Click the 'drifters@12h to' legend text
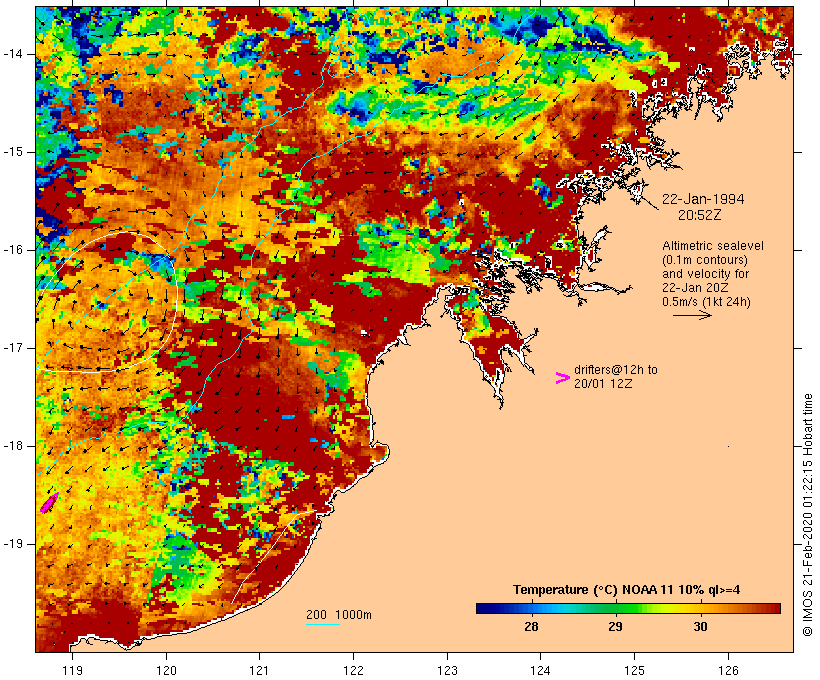Image resolution: width=820 pixels, height=680 pixels. [616, 370]
